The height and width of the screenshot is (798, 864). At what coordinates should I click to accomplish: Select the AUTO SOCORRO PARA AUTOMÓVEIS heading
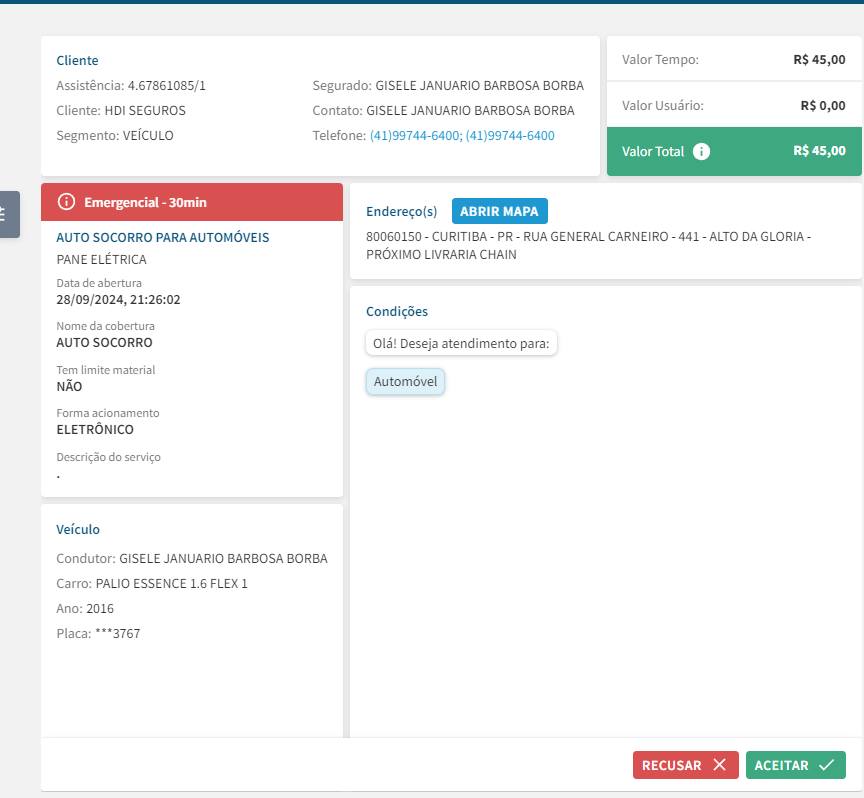point(162,237)
